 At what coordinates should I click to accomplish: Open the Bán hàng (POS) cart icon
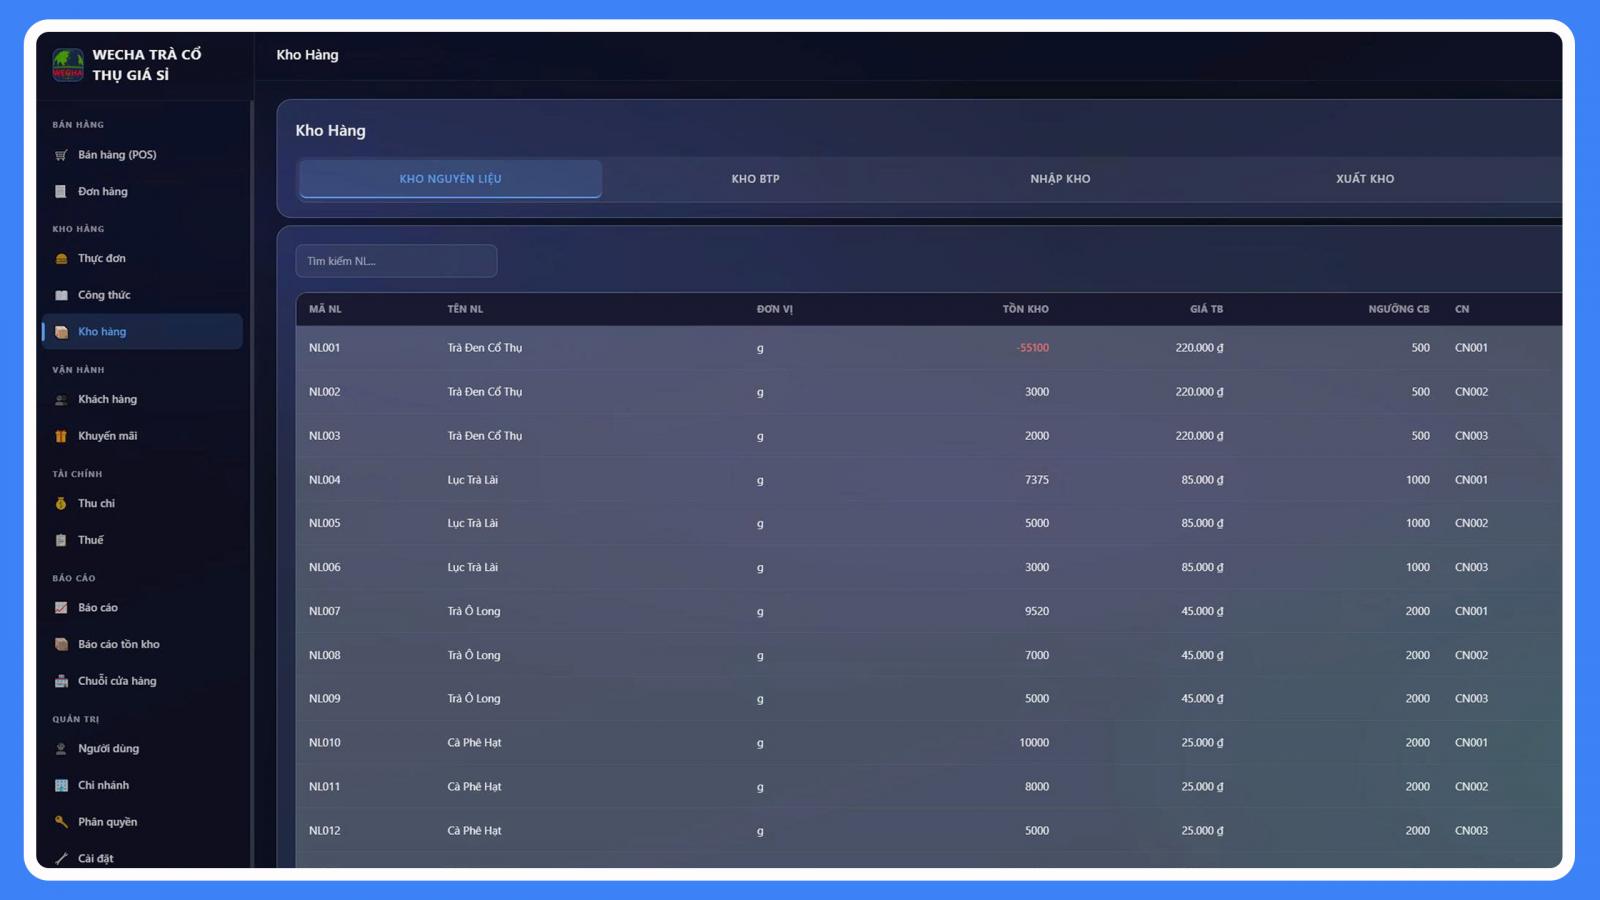point(61,155)
